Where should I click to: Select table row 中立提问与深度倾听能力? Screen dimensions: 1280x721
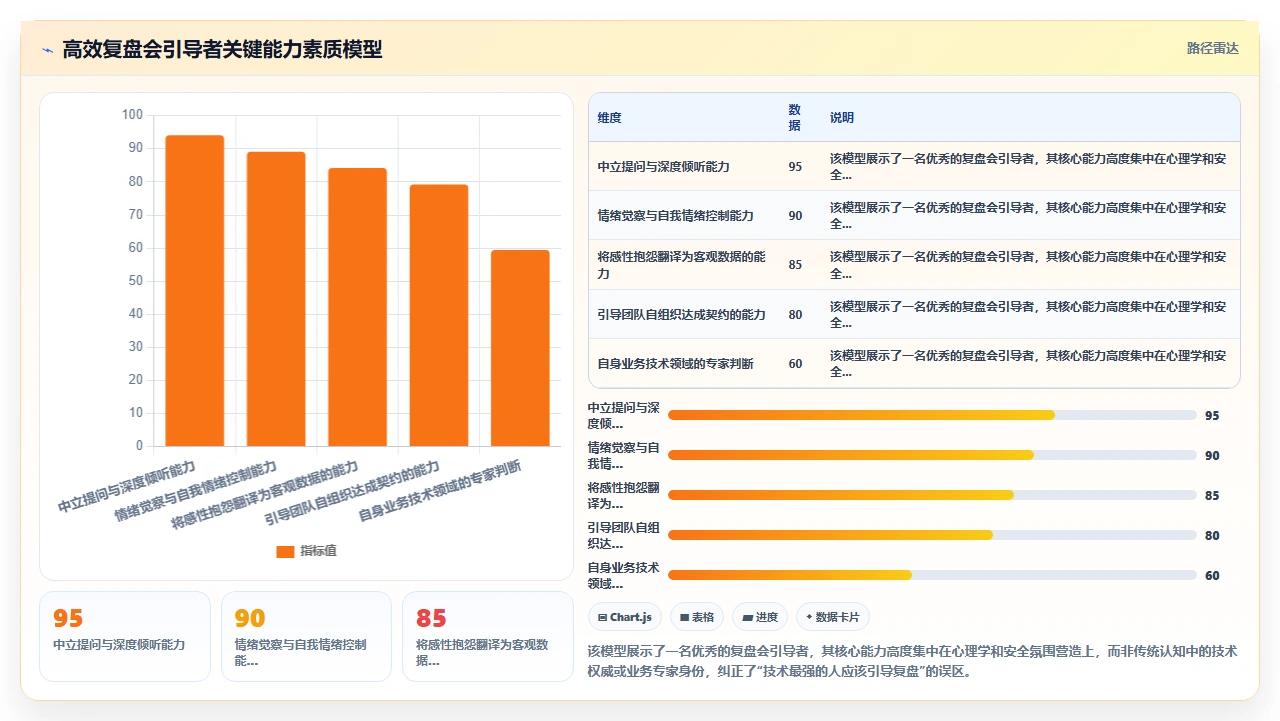click(914, 166)
